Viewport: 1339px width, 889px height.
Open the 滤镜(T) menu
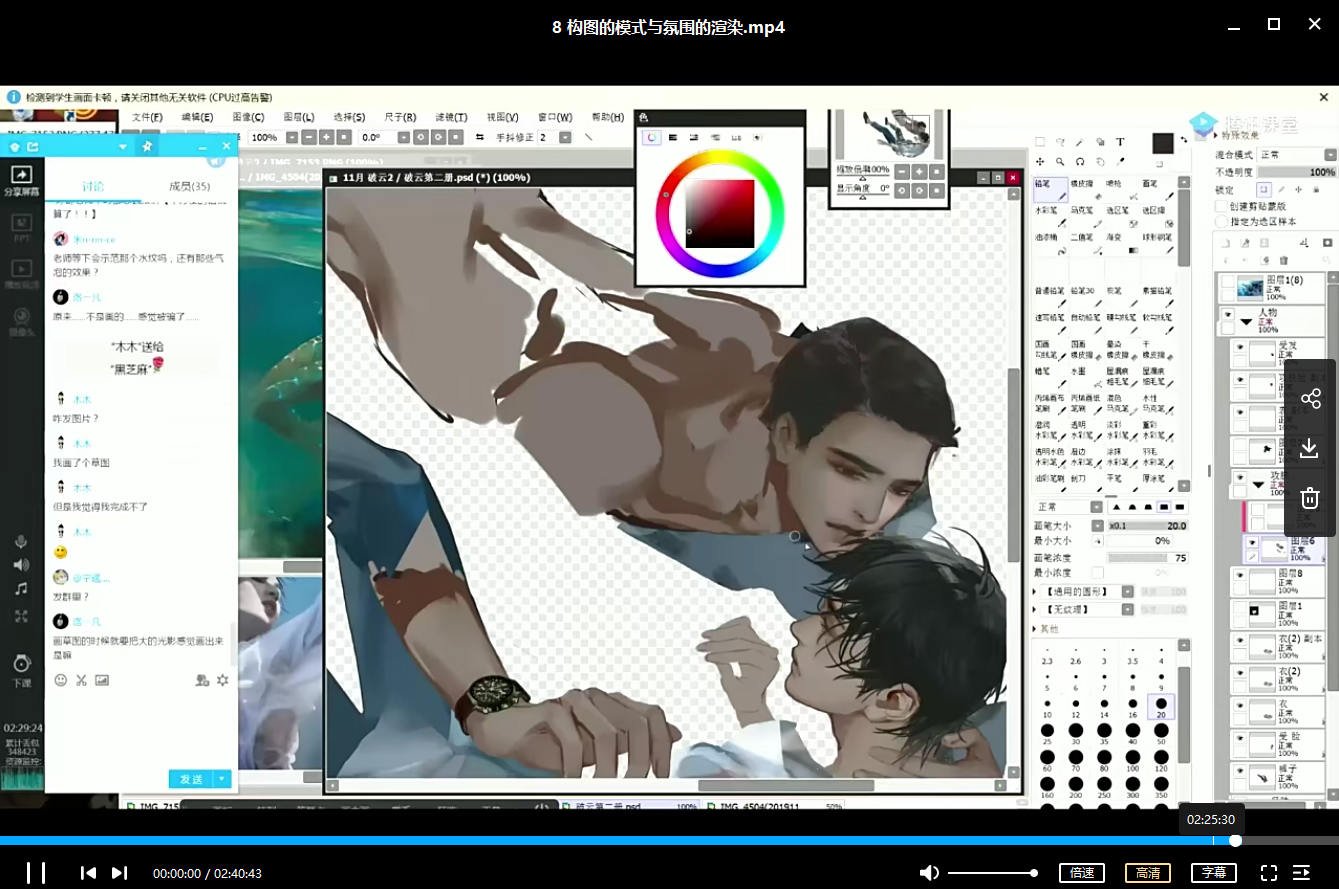453,117
